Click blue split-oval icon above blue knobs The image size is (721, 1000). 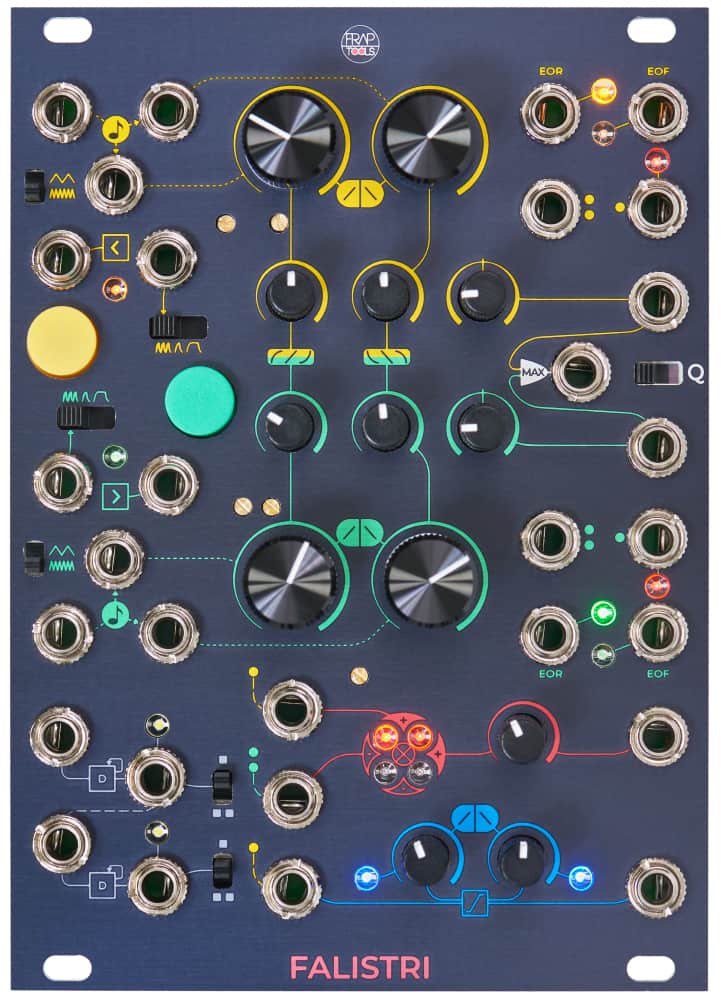(475, 818)
